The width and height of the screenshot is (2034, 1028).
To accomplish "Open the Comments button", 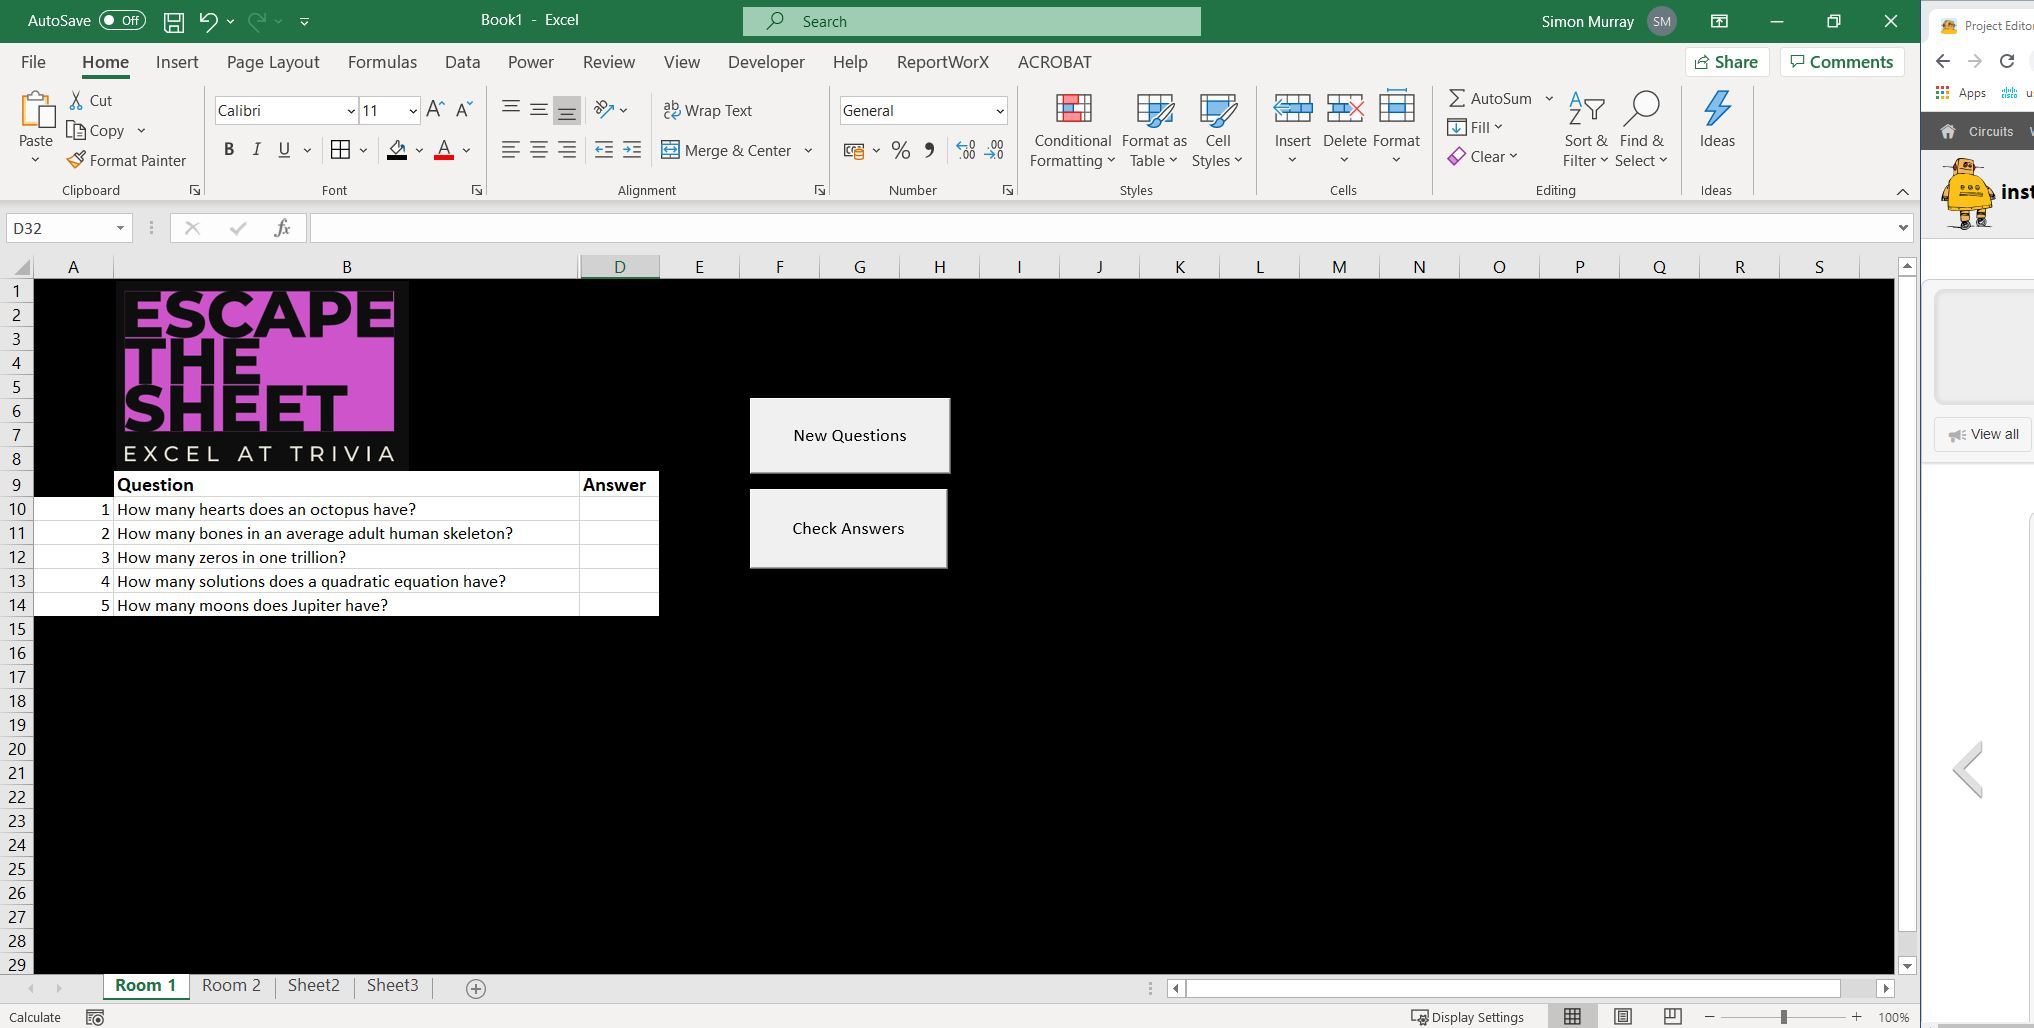I will click(x=1841, y=62).
